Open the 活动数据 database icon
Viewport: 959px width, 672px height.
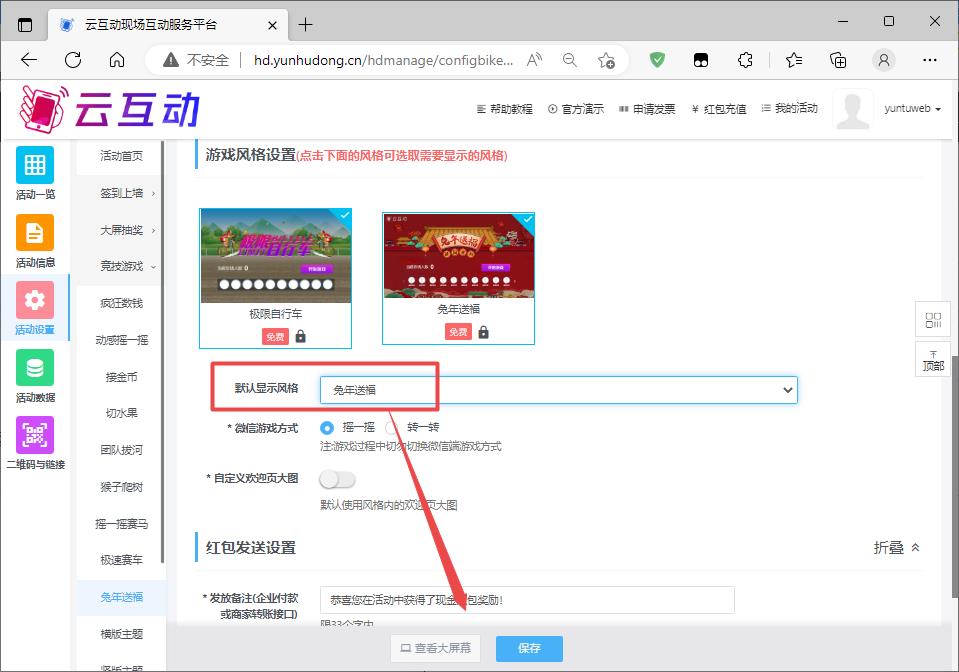[x=35, y=368]
